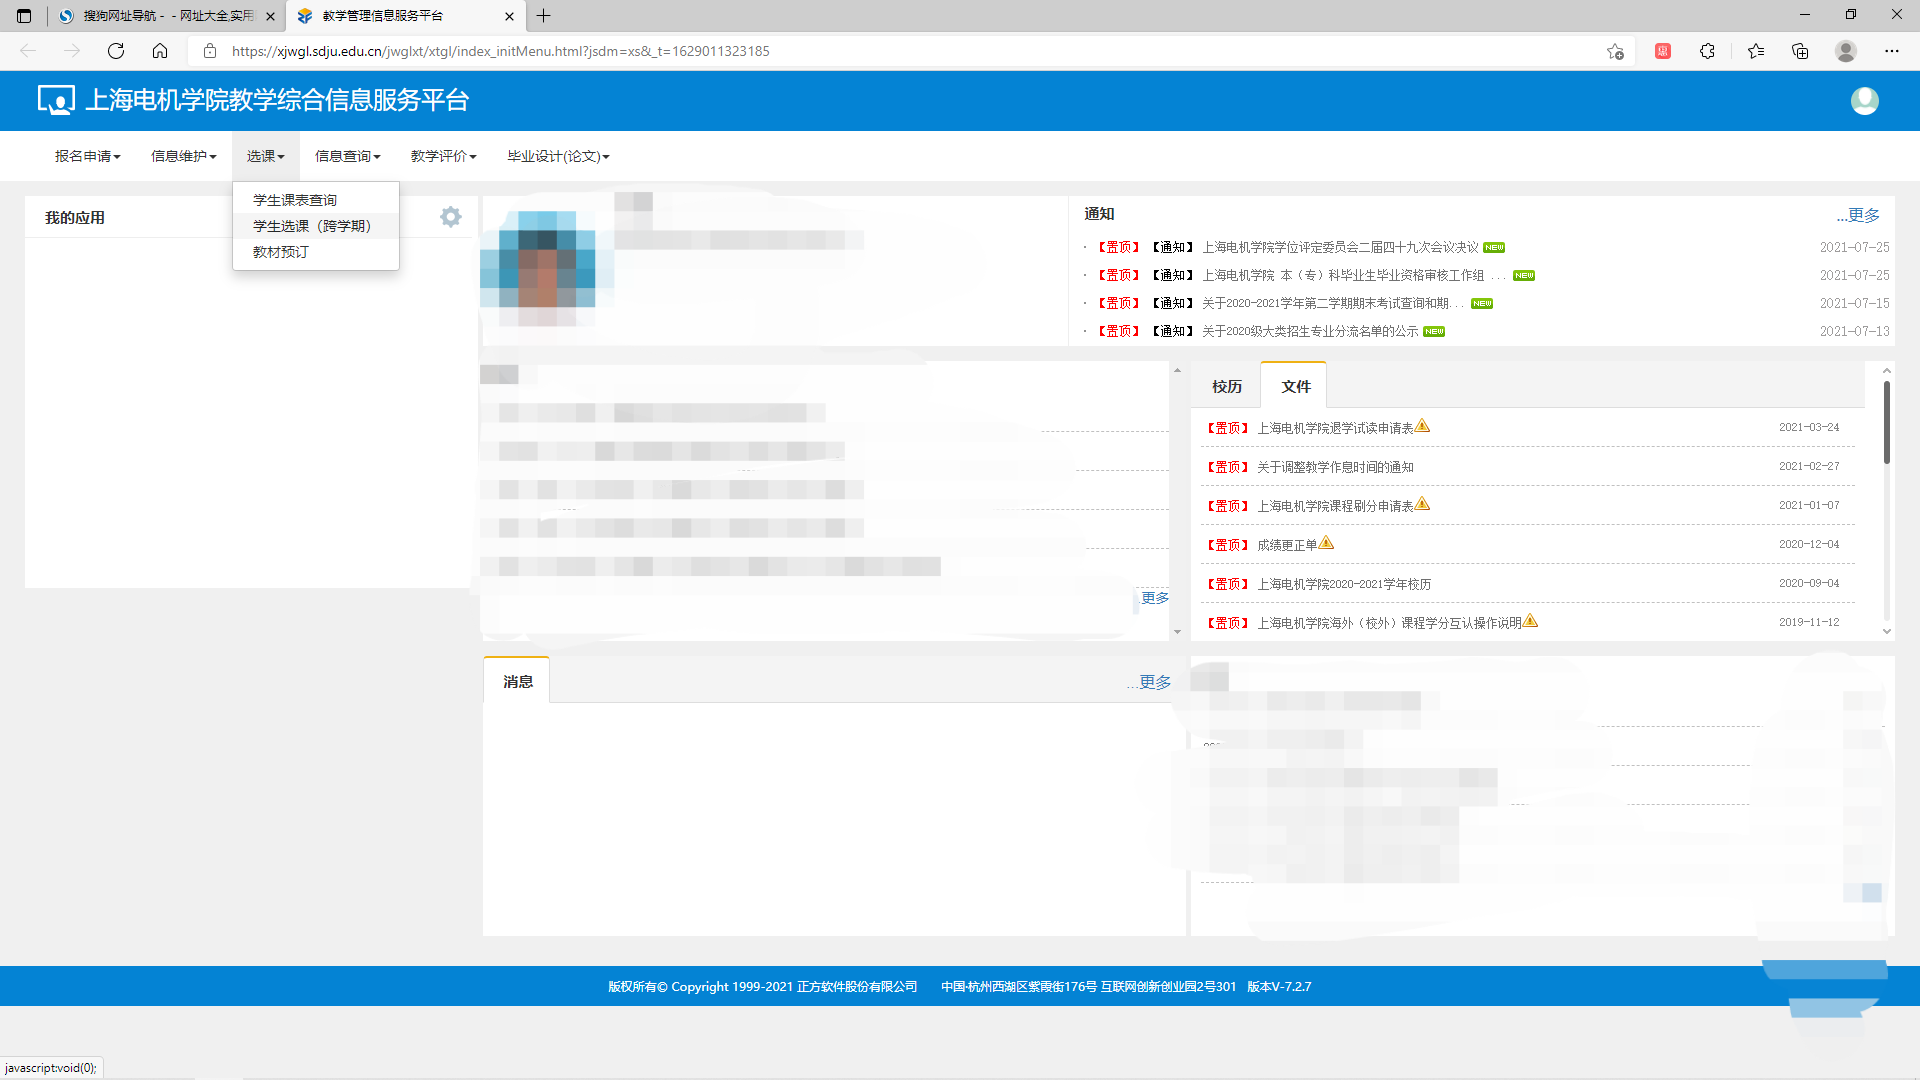Click the favorites star list icon

click(1756, 51)
